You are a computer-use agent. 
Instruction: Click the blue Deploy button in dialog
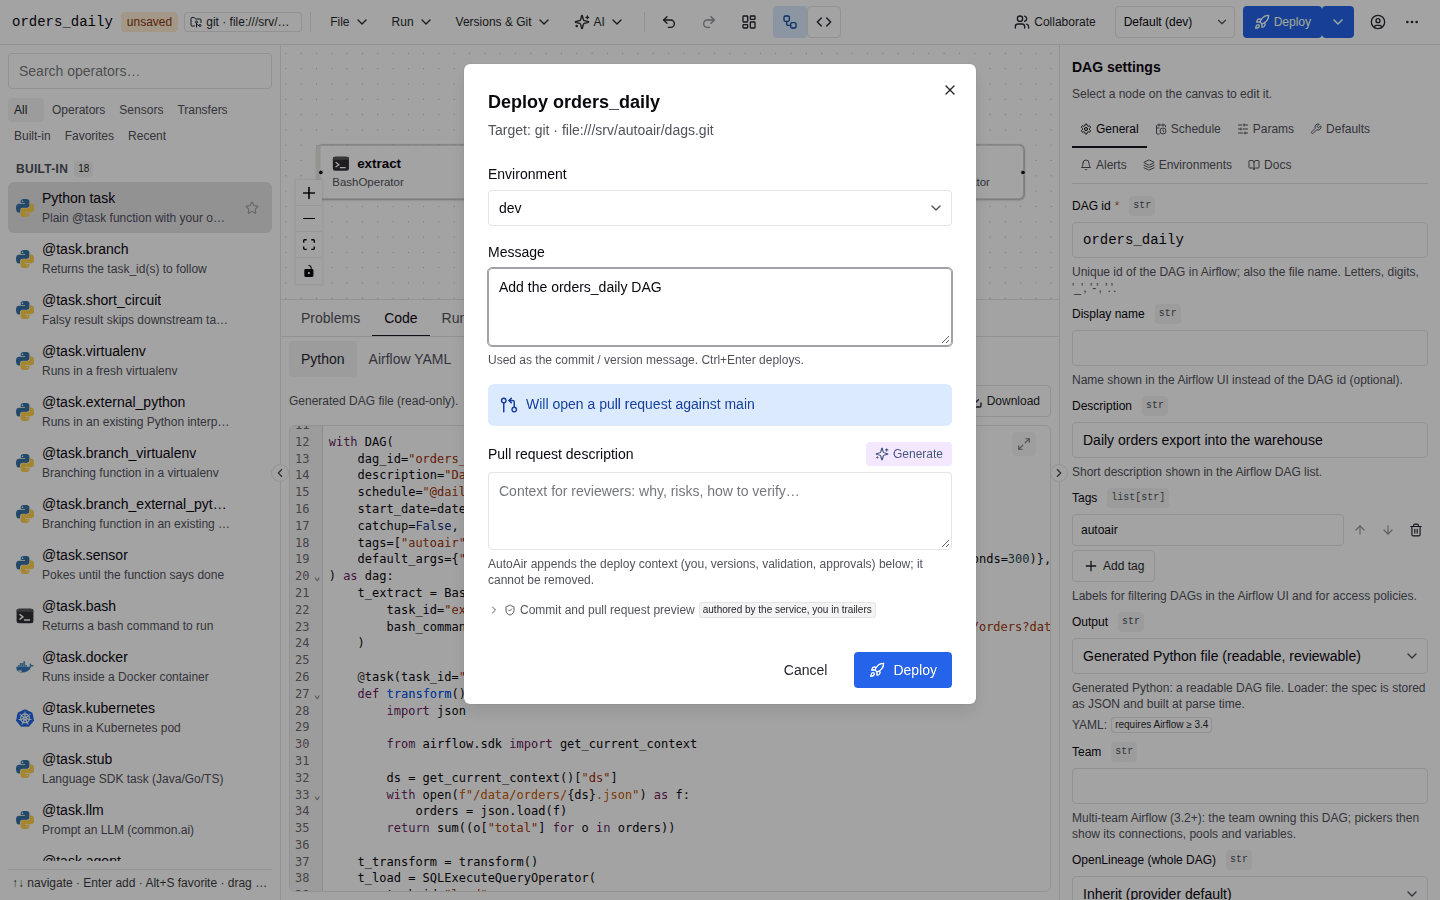pyautogui.click(x=903, y=670)
